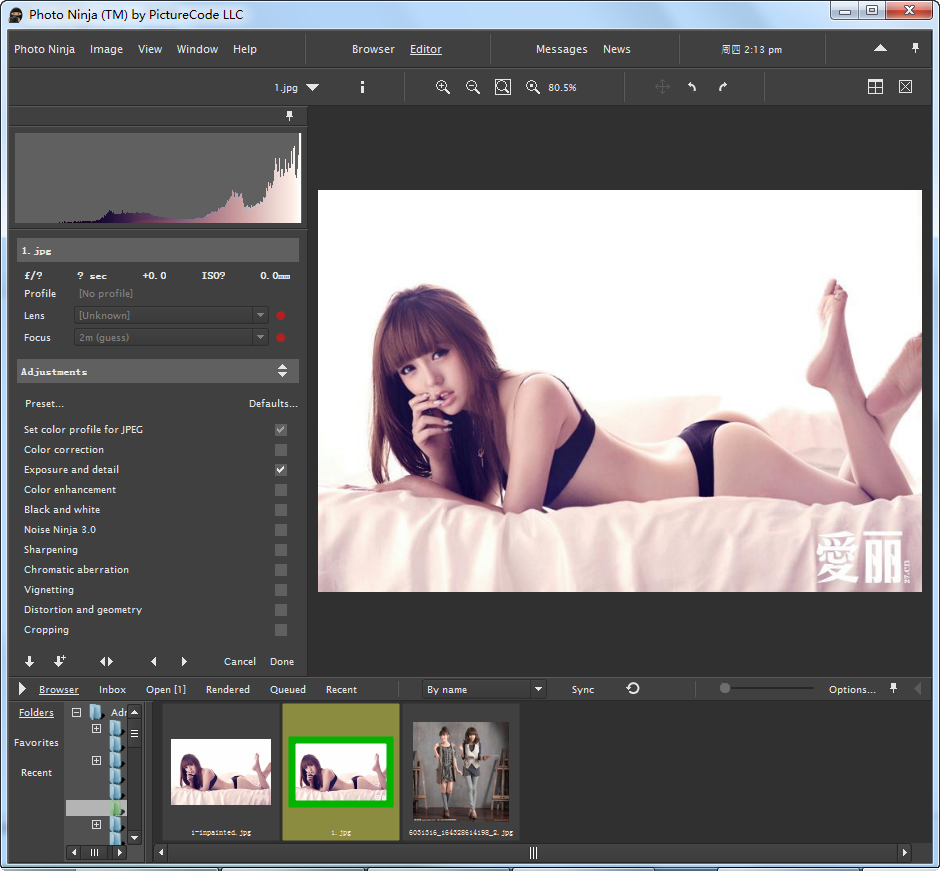Click the rotate right arrow icon
Image resolution: width=940 pixels, height=871 pixels.
click(x=723, y=88)
